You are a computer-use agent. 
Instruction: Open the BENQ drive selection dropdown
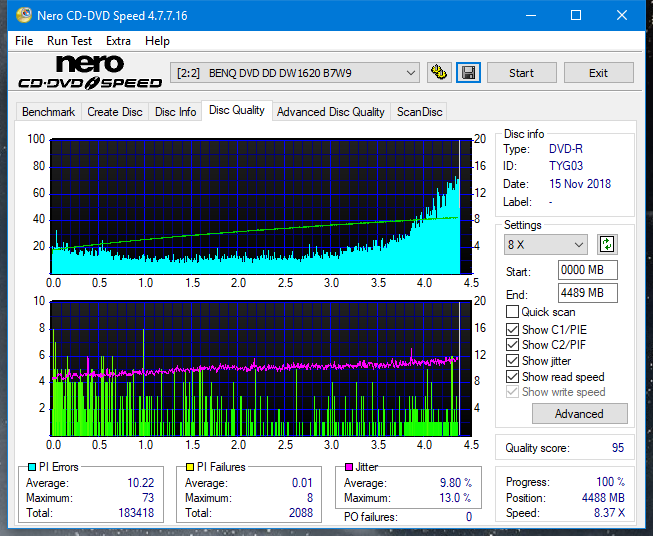(x=295, y=73)
